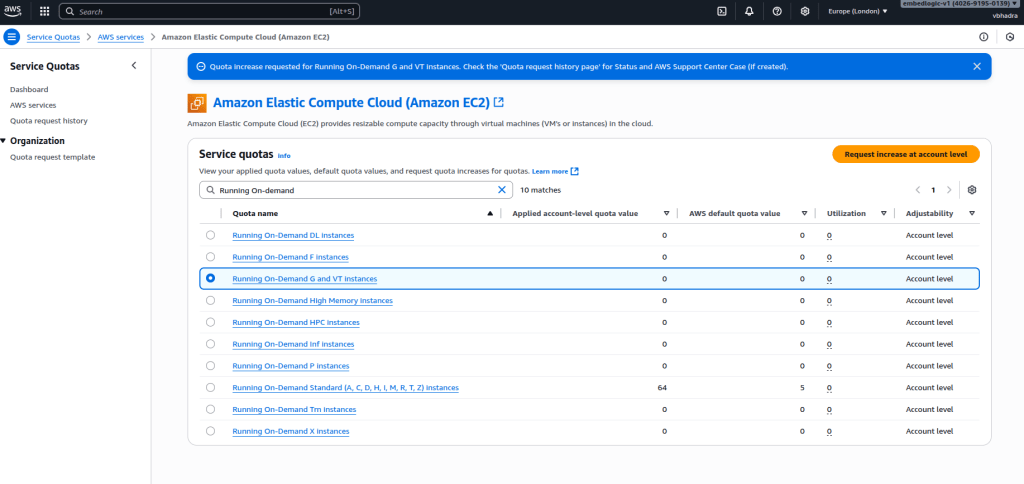Screen dimensions: 1024x484
Task: Collapse the Organization section in sidebar
Action: point(4,141)
